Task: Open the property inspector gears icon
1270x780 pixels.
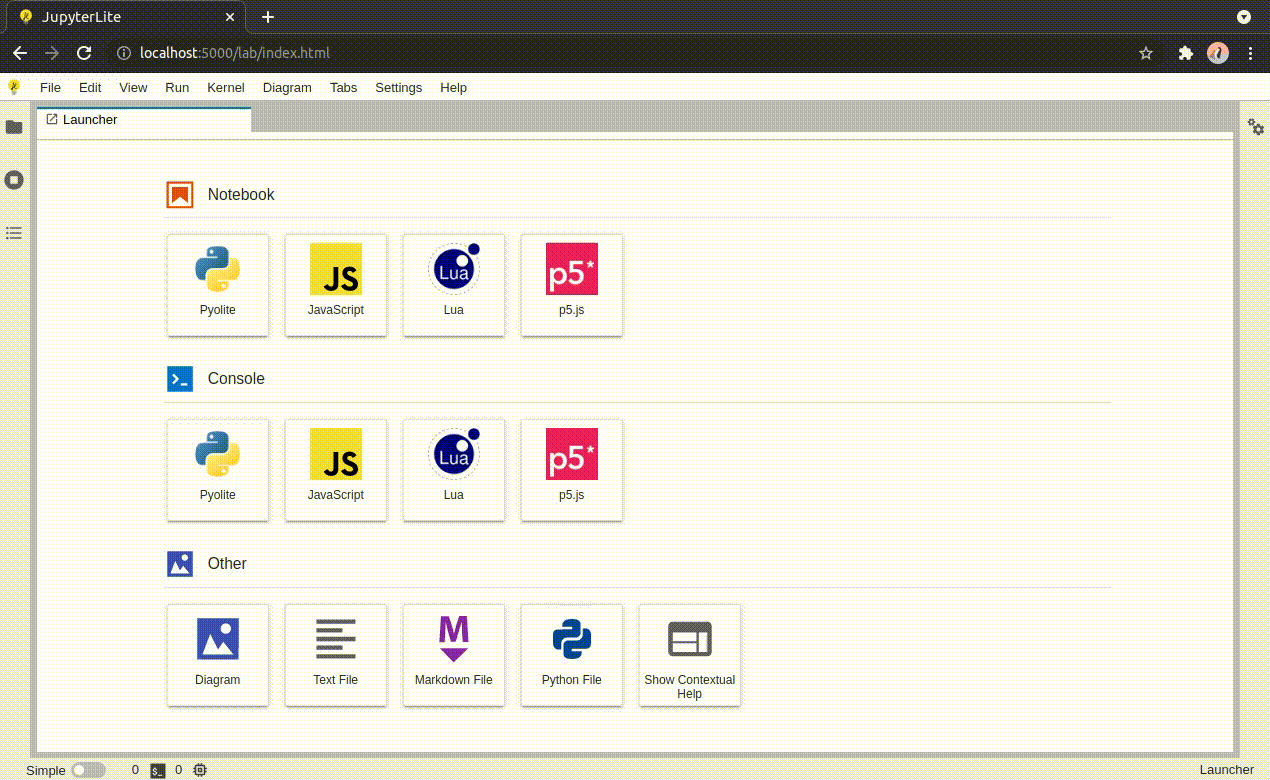Action: coord(1255,127)
